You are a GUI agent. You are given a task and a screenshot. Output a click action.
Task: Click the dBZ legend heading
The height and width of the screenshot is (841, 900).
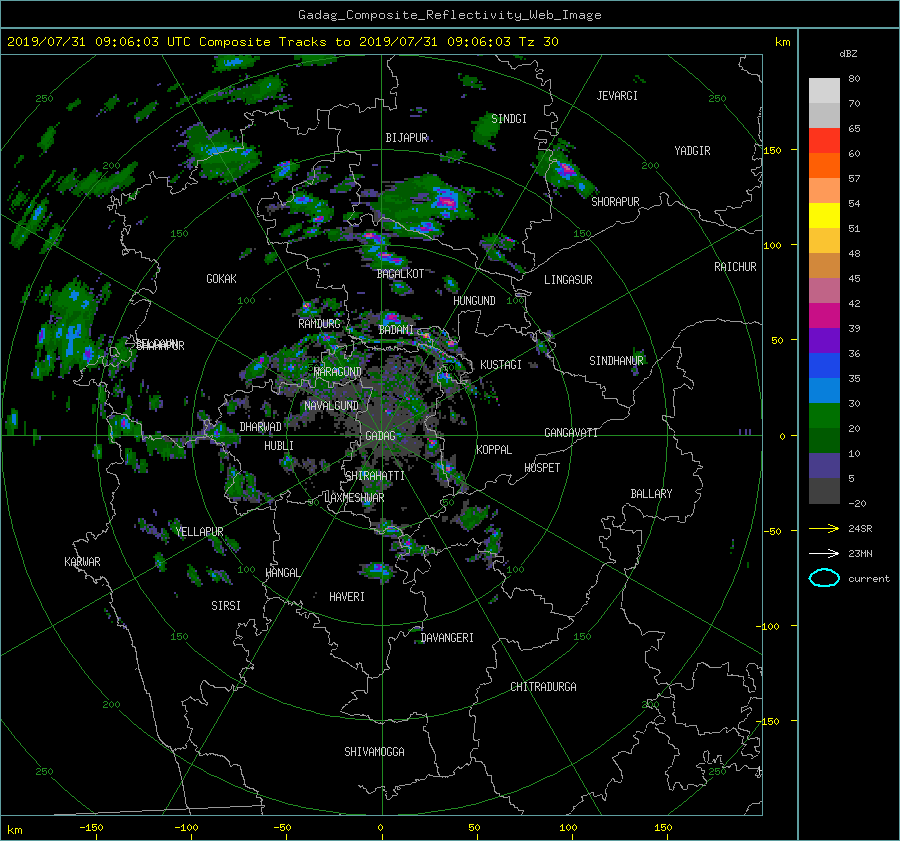click(x=848, y=54)
